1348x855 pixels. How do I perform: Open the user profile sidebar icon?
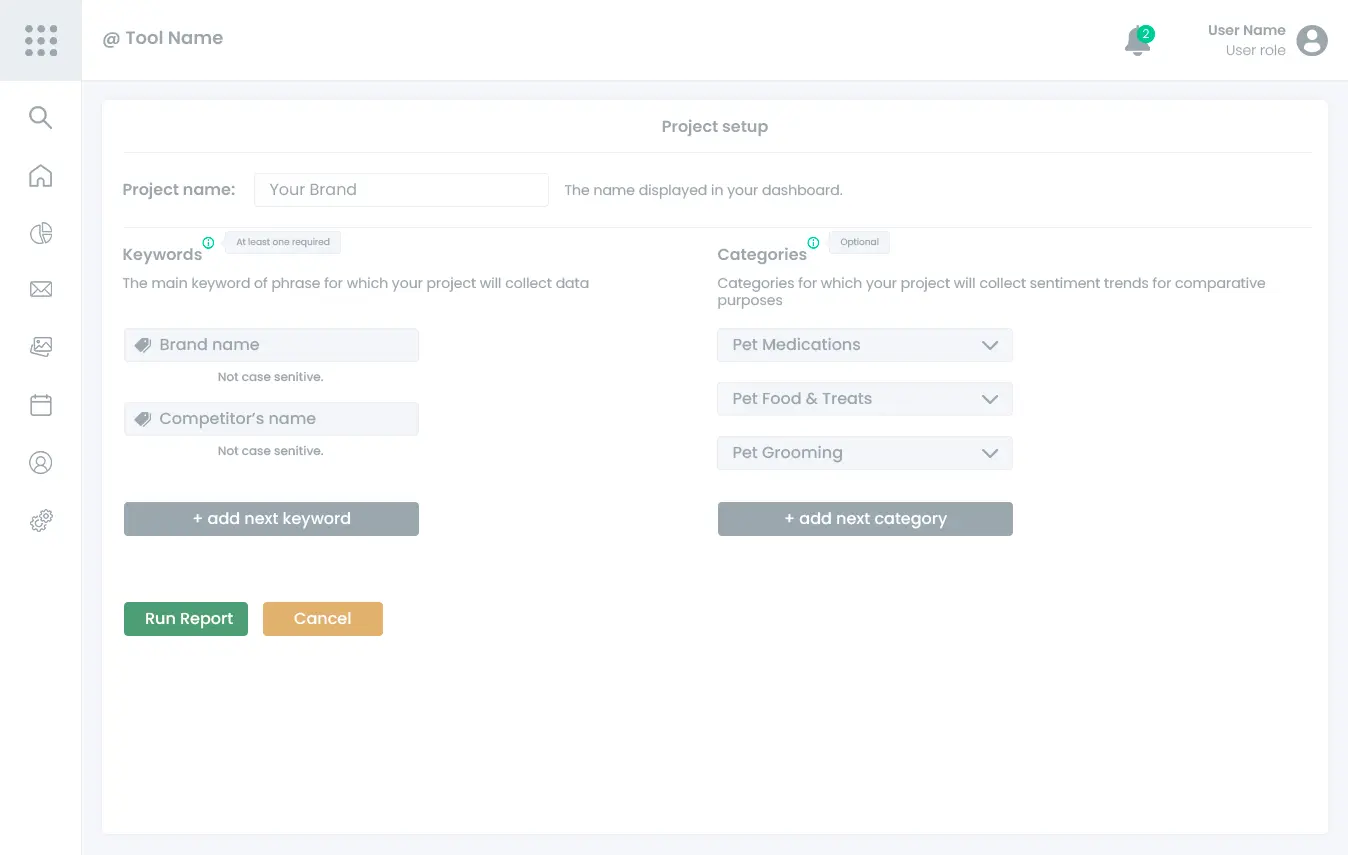40,463
